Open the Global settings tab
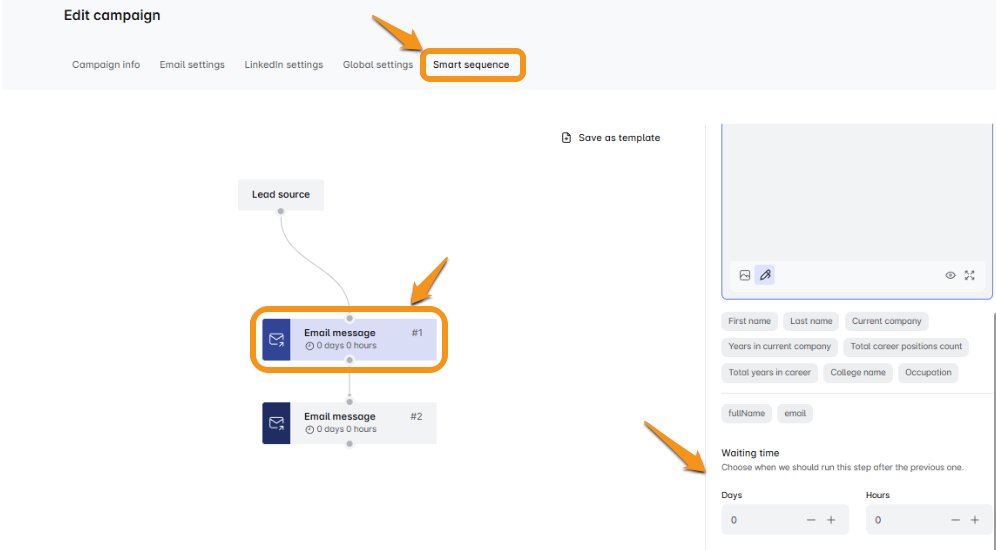 (x=377, y=65)
